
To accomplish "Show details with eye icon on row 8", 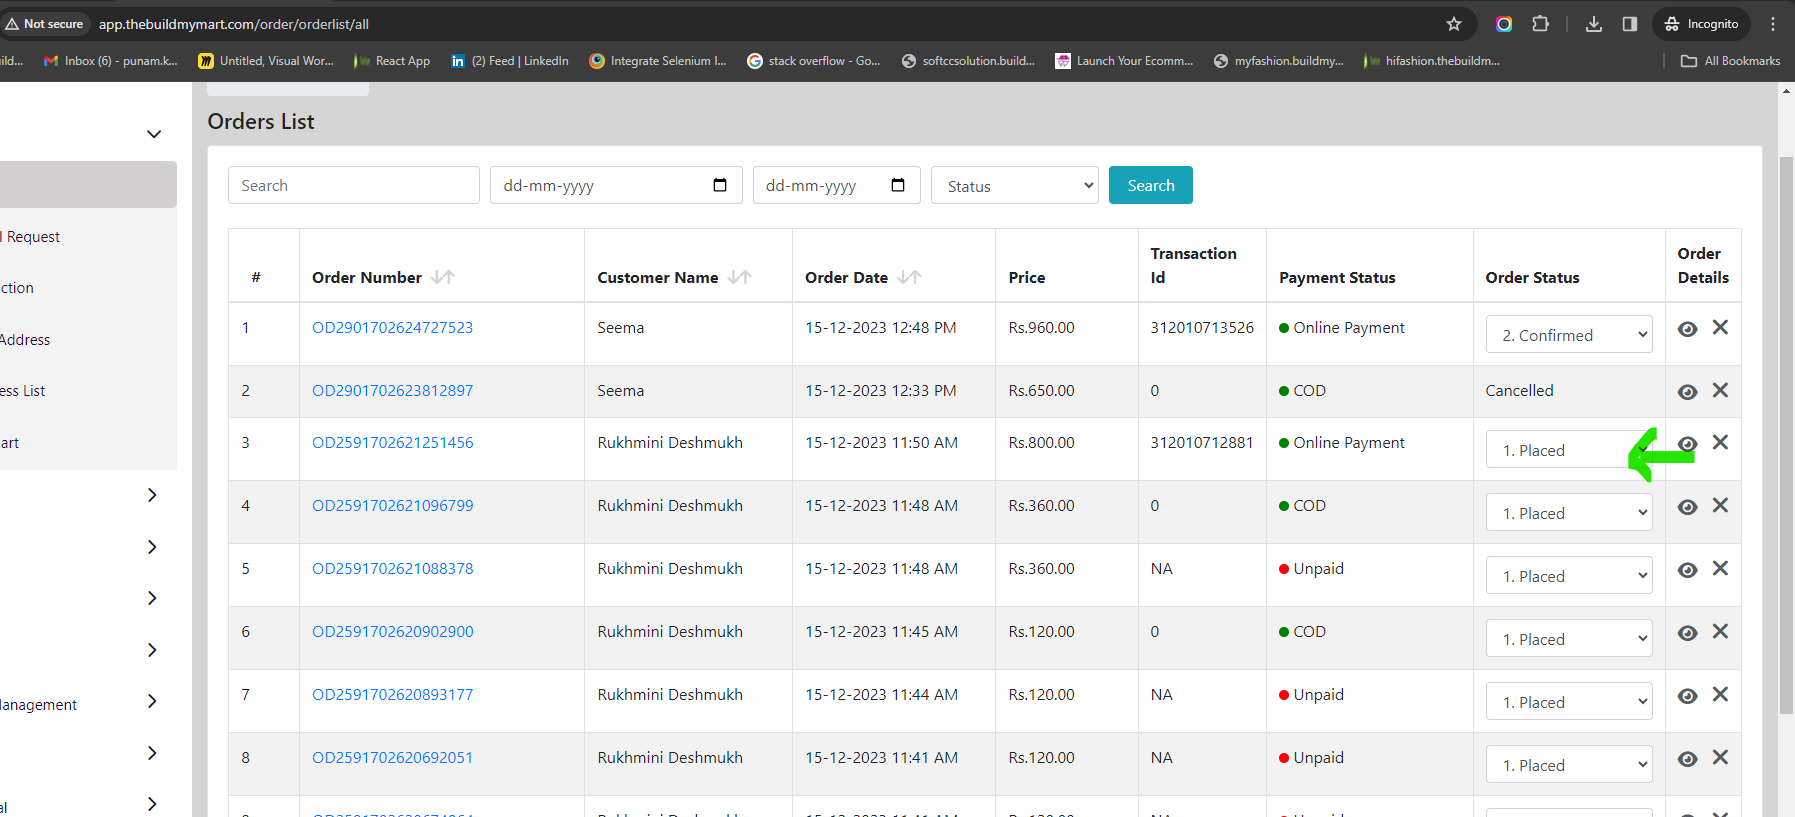I will 1687,759.
